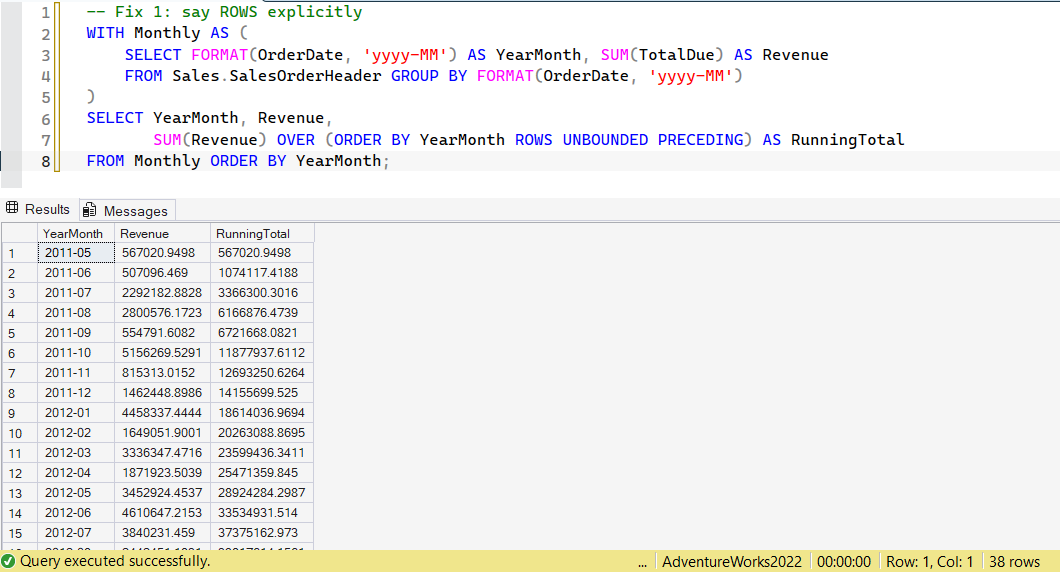1060x572 pixels.
Task: Select Revenue value '507096.469'
Action: (x=162, y=272)
